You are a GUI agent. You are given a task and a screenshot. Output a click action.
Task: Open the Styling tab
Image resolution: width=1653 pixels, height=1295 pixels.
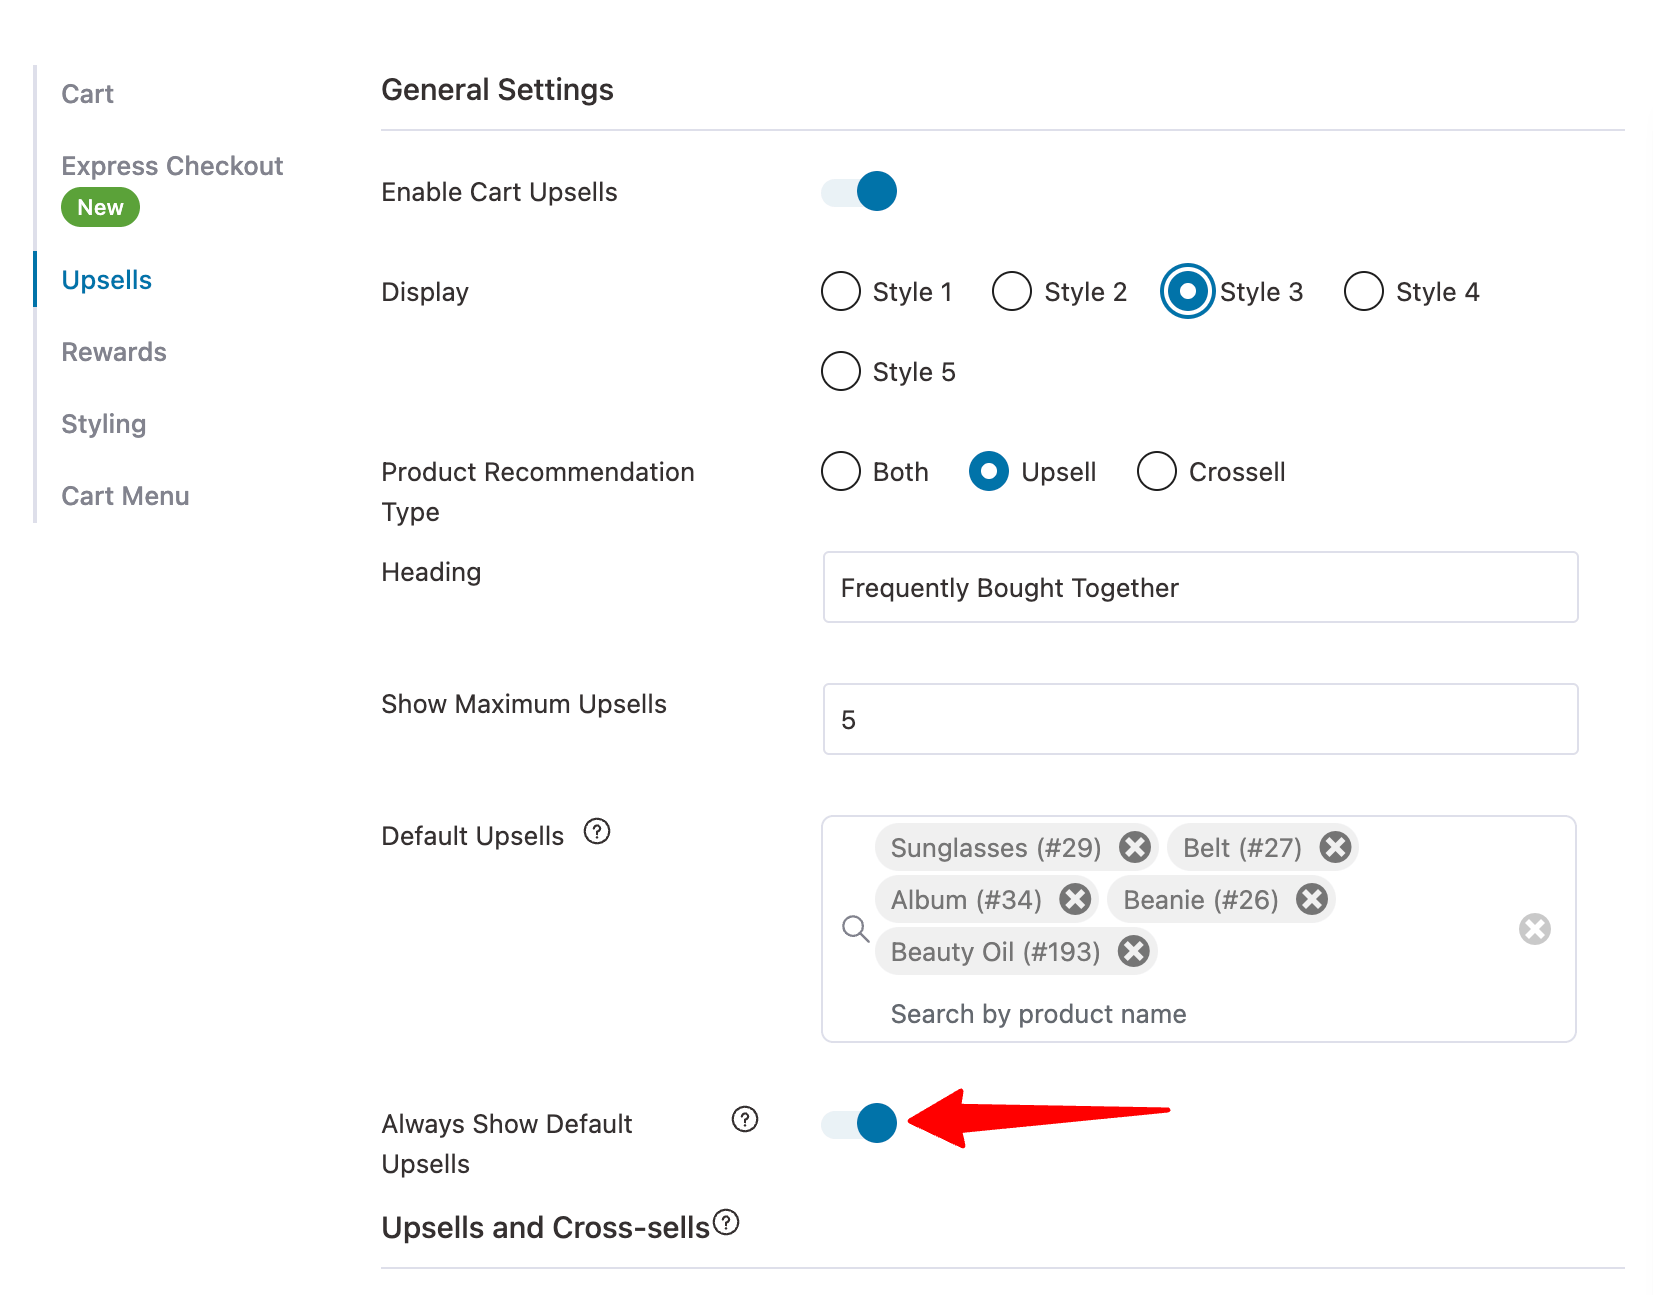tap(104, 424)
